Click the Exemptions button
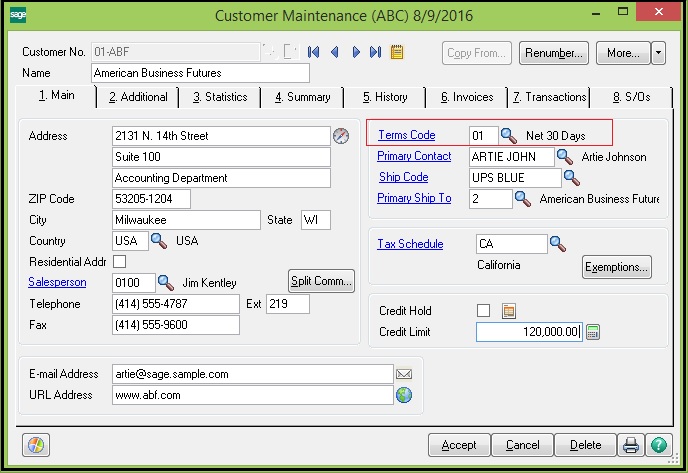 point(616,267)
